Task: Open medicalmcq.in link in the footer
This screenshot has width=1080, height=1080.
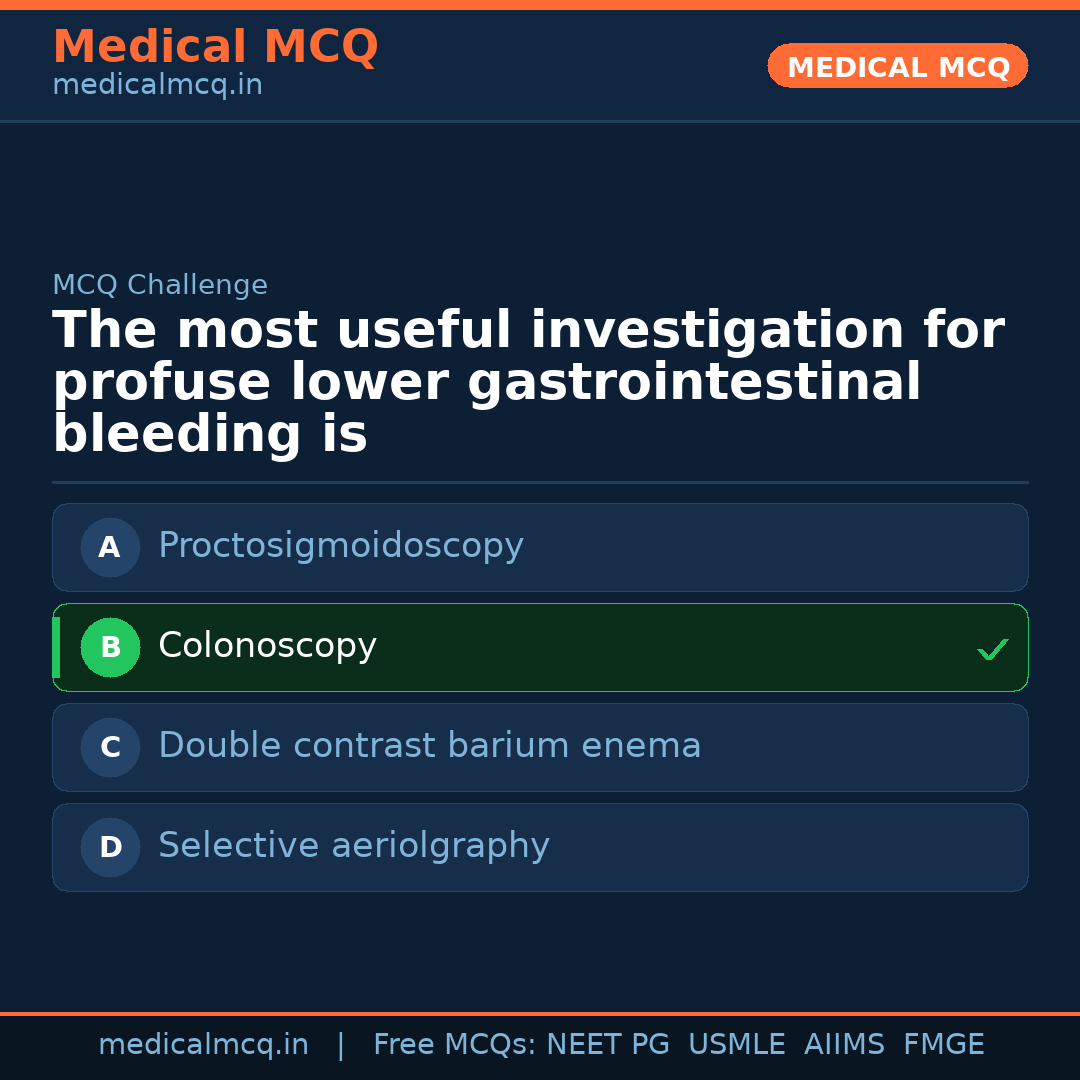Action: [x=203, y=1045]
